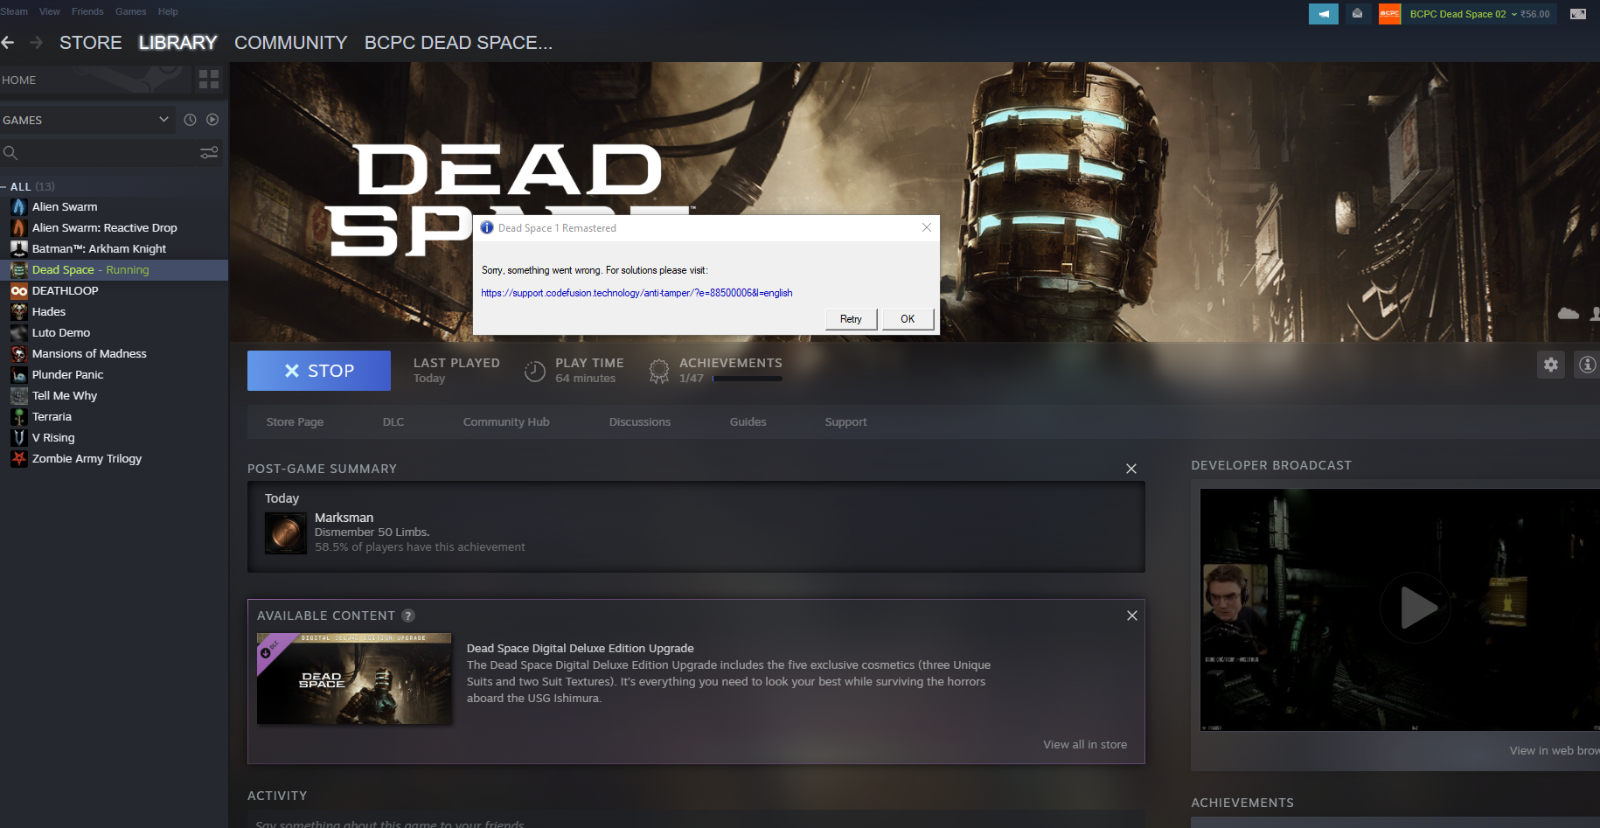The height and width of the screenshot is (828, 1600).
Task: Go to the Store tab
Action: click(90, 43)
